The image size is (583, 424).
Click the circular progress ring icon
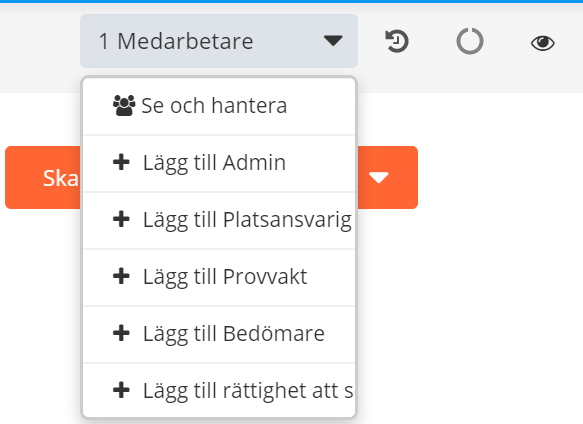[x=470, y=41]
